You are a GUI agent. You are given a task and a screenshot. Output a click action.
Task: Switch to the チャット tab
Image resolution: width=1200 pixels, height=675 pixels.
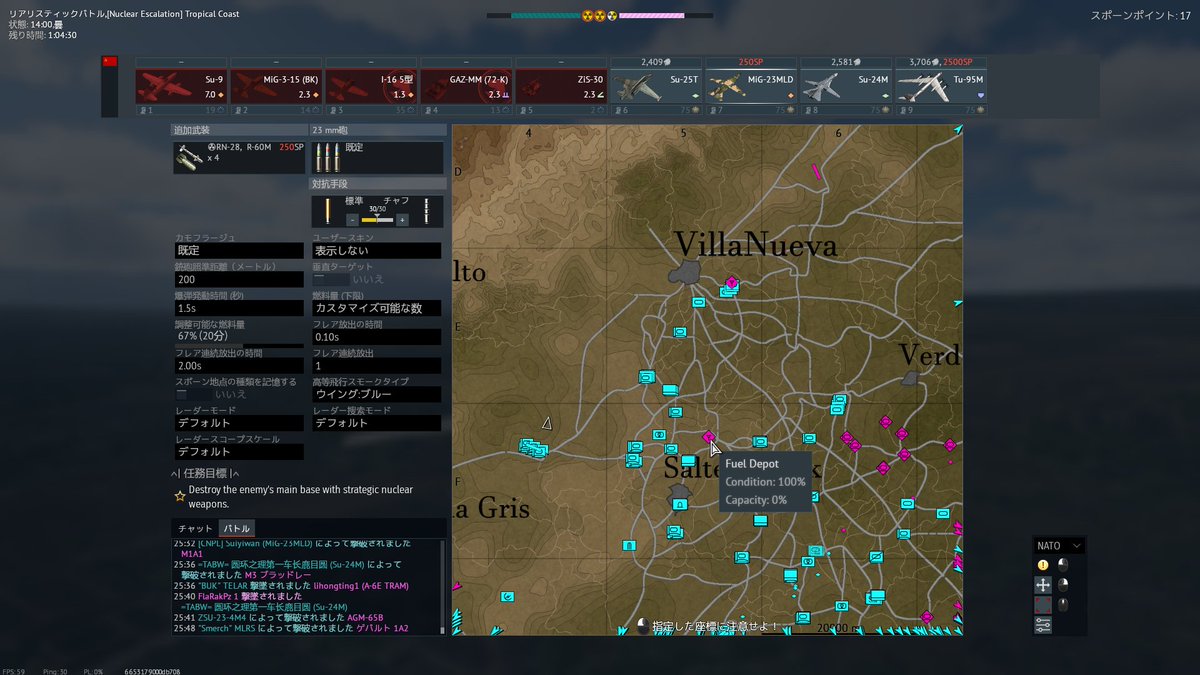[x=195, y=528]
